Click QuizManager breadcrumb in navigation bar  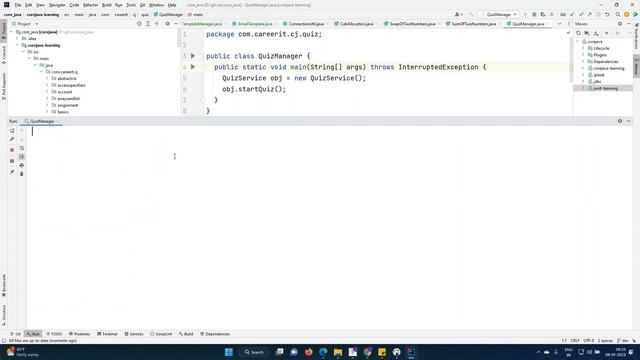tap(169, 14)
